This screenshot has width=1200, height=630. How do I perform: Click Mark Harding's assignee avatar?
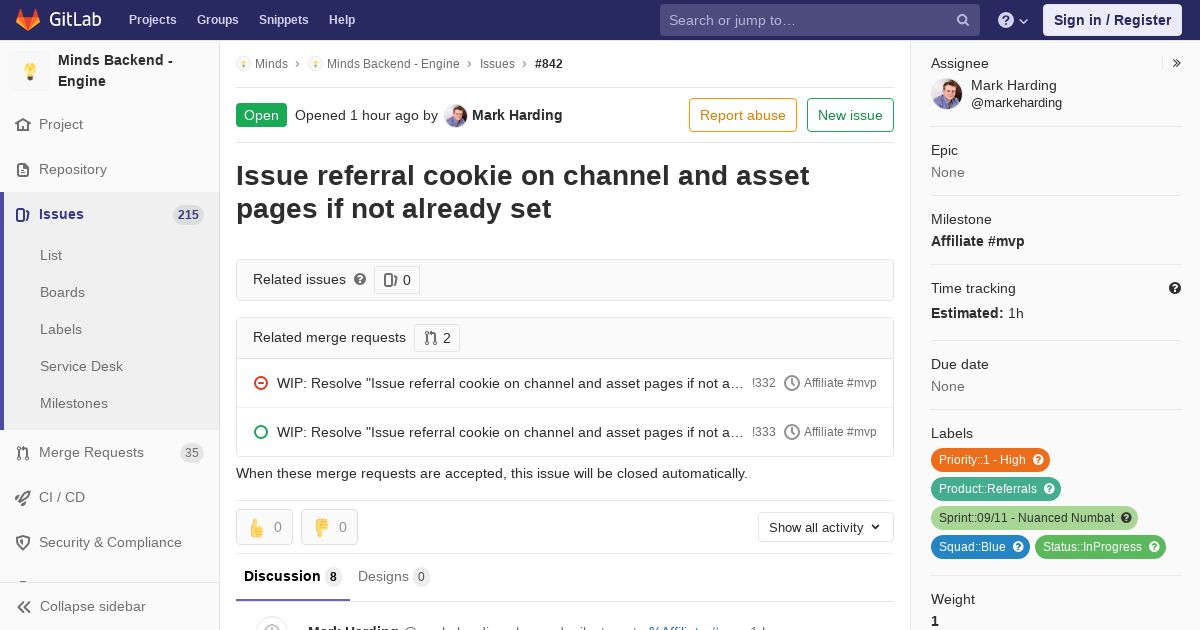pyautogui.click(x=947, y=94)
